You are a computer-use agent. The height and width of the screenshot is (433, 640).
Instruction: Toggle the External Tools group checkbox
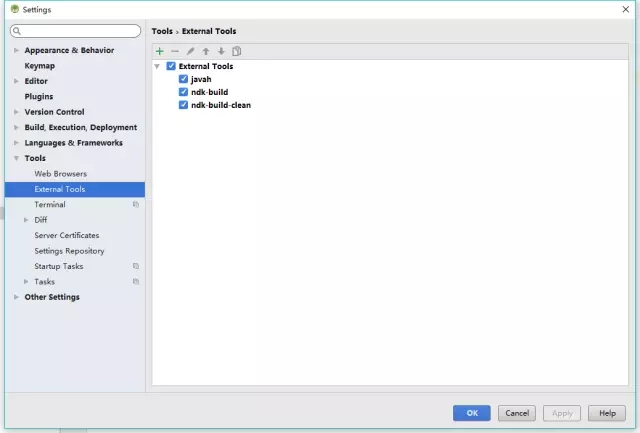(171, 66)
